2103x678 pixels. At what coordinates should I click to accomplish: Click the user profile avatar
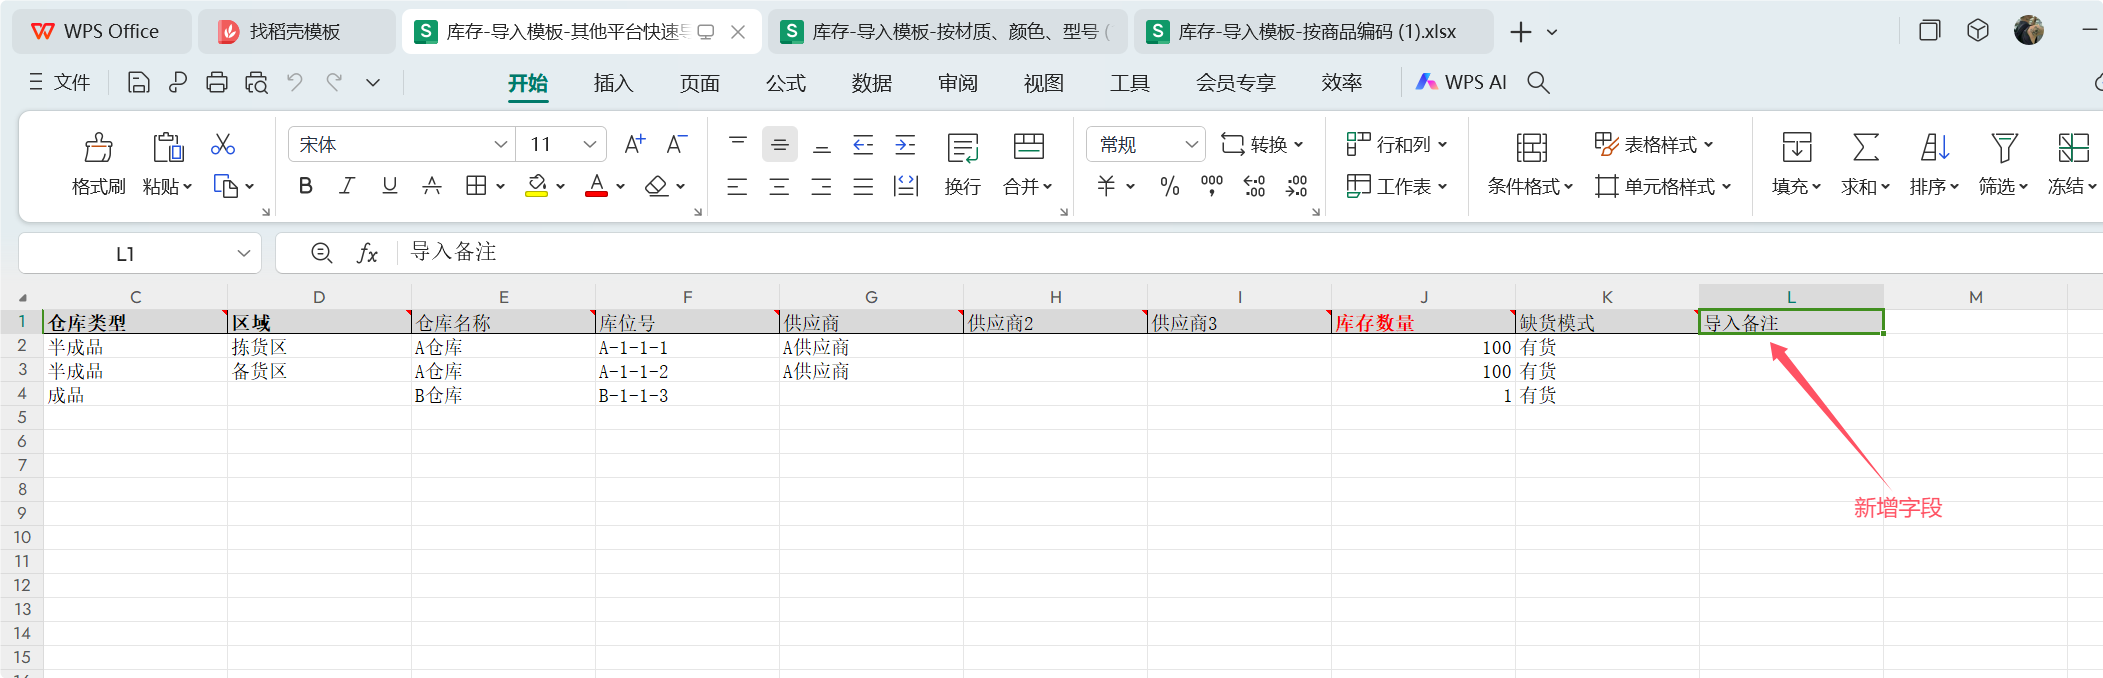coord(2029,31)
